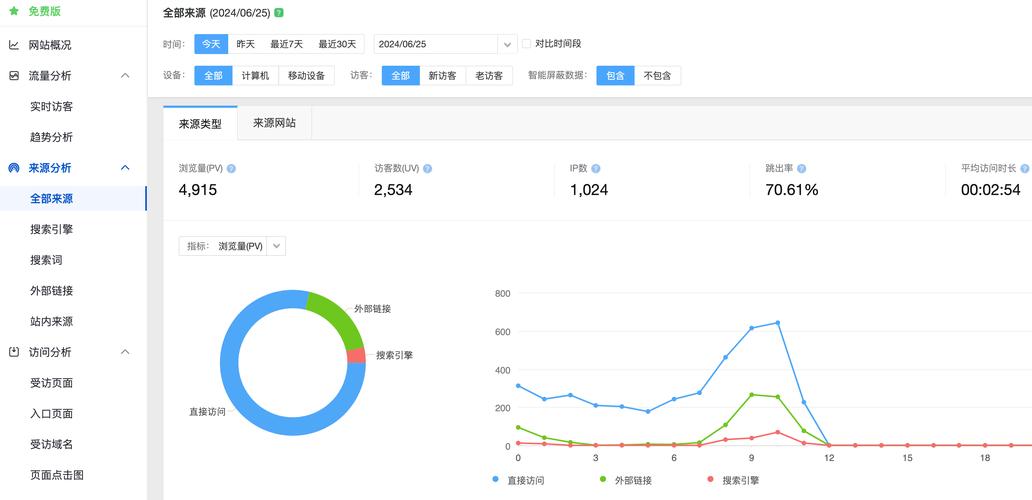Open 搜索引擎 in the sidebar menu
Viewport: 1032px width, 500px height.
click(x=51, y=229)
